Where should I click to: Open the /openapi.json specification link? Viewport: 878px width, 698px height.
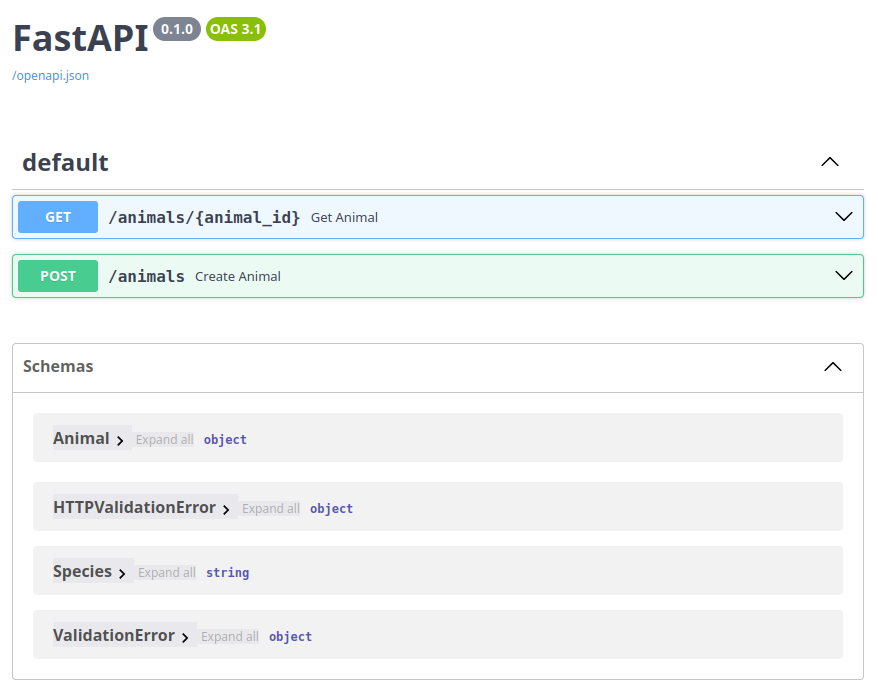[50, 75]
